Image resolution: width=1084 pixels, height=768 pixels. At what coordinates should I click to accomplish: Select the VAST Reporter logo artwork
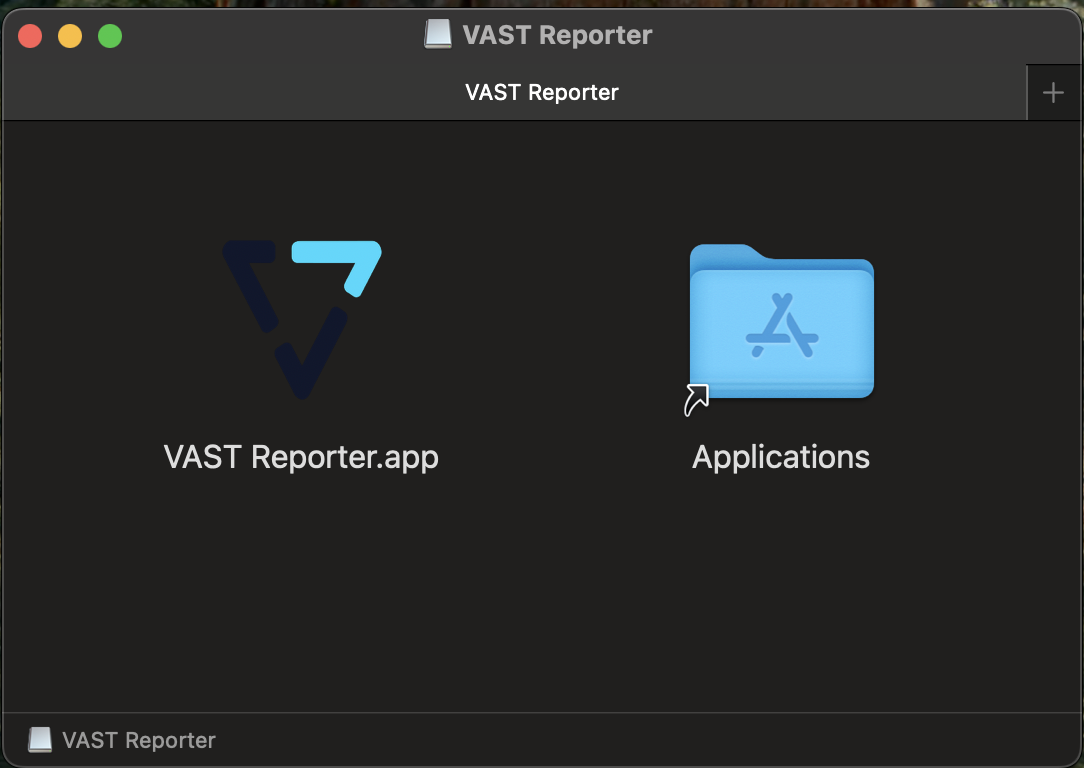(x=301, y=318)
